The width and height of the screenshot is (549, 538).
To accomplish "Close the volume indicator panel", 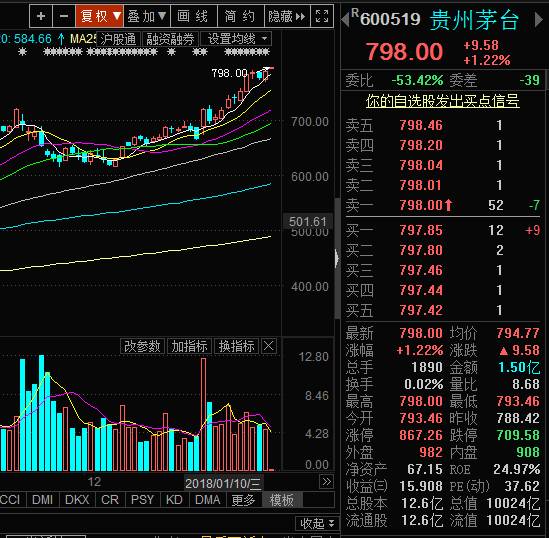I will click(x=269, y=346).
